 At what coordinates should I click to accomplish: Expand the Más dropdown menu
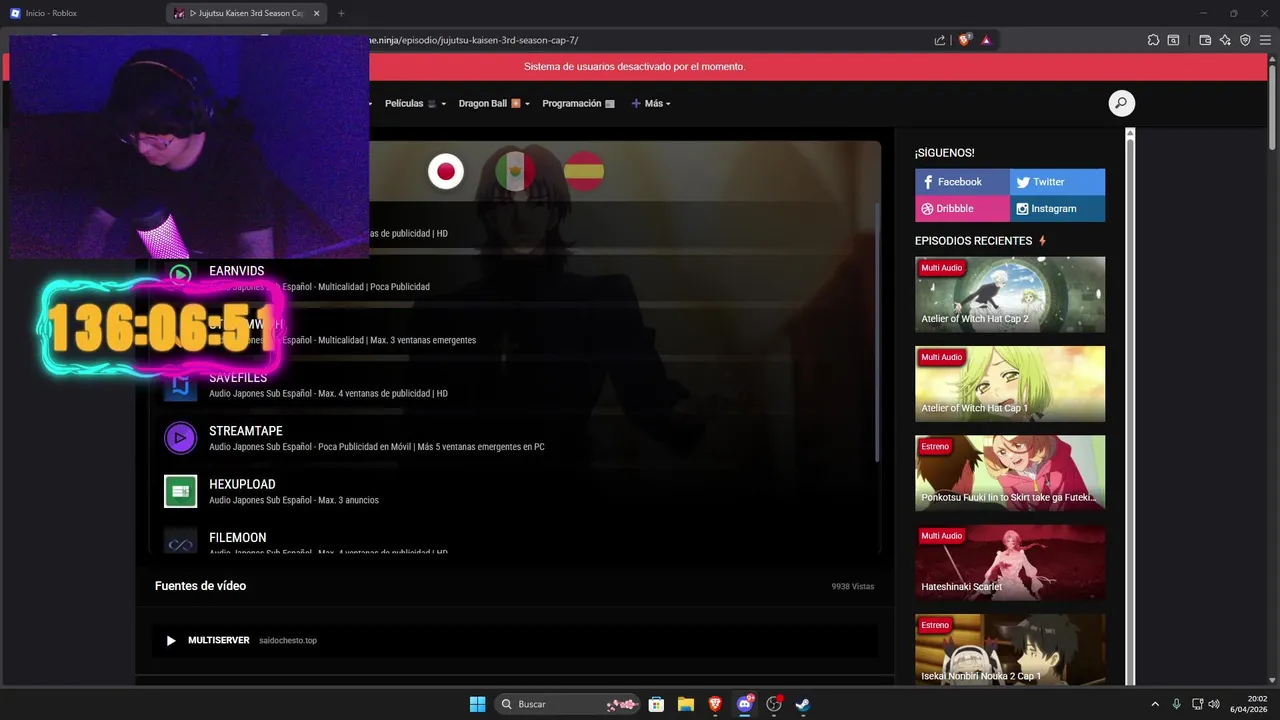(x=651, y=103)
